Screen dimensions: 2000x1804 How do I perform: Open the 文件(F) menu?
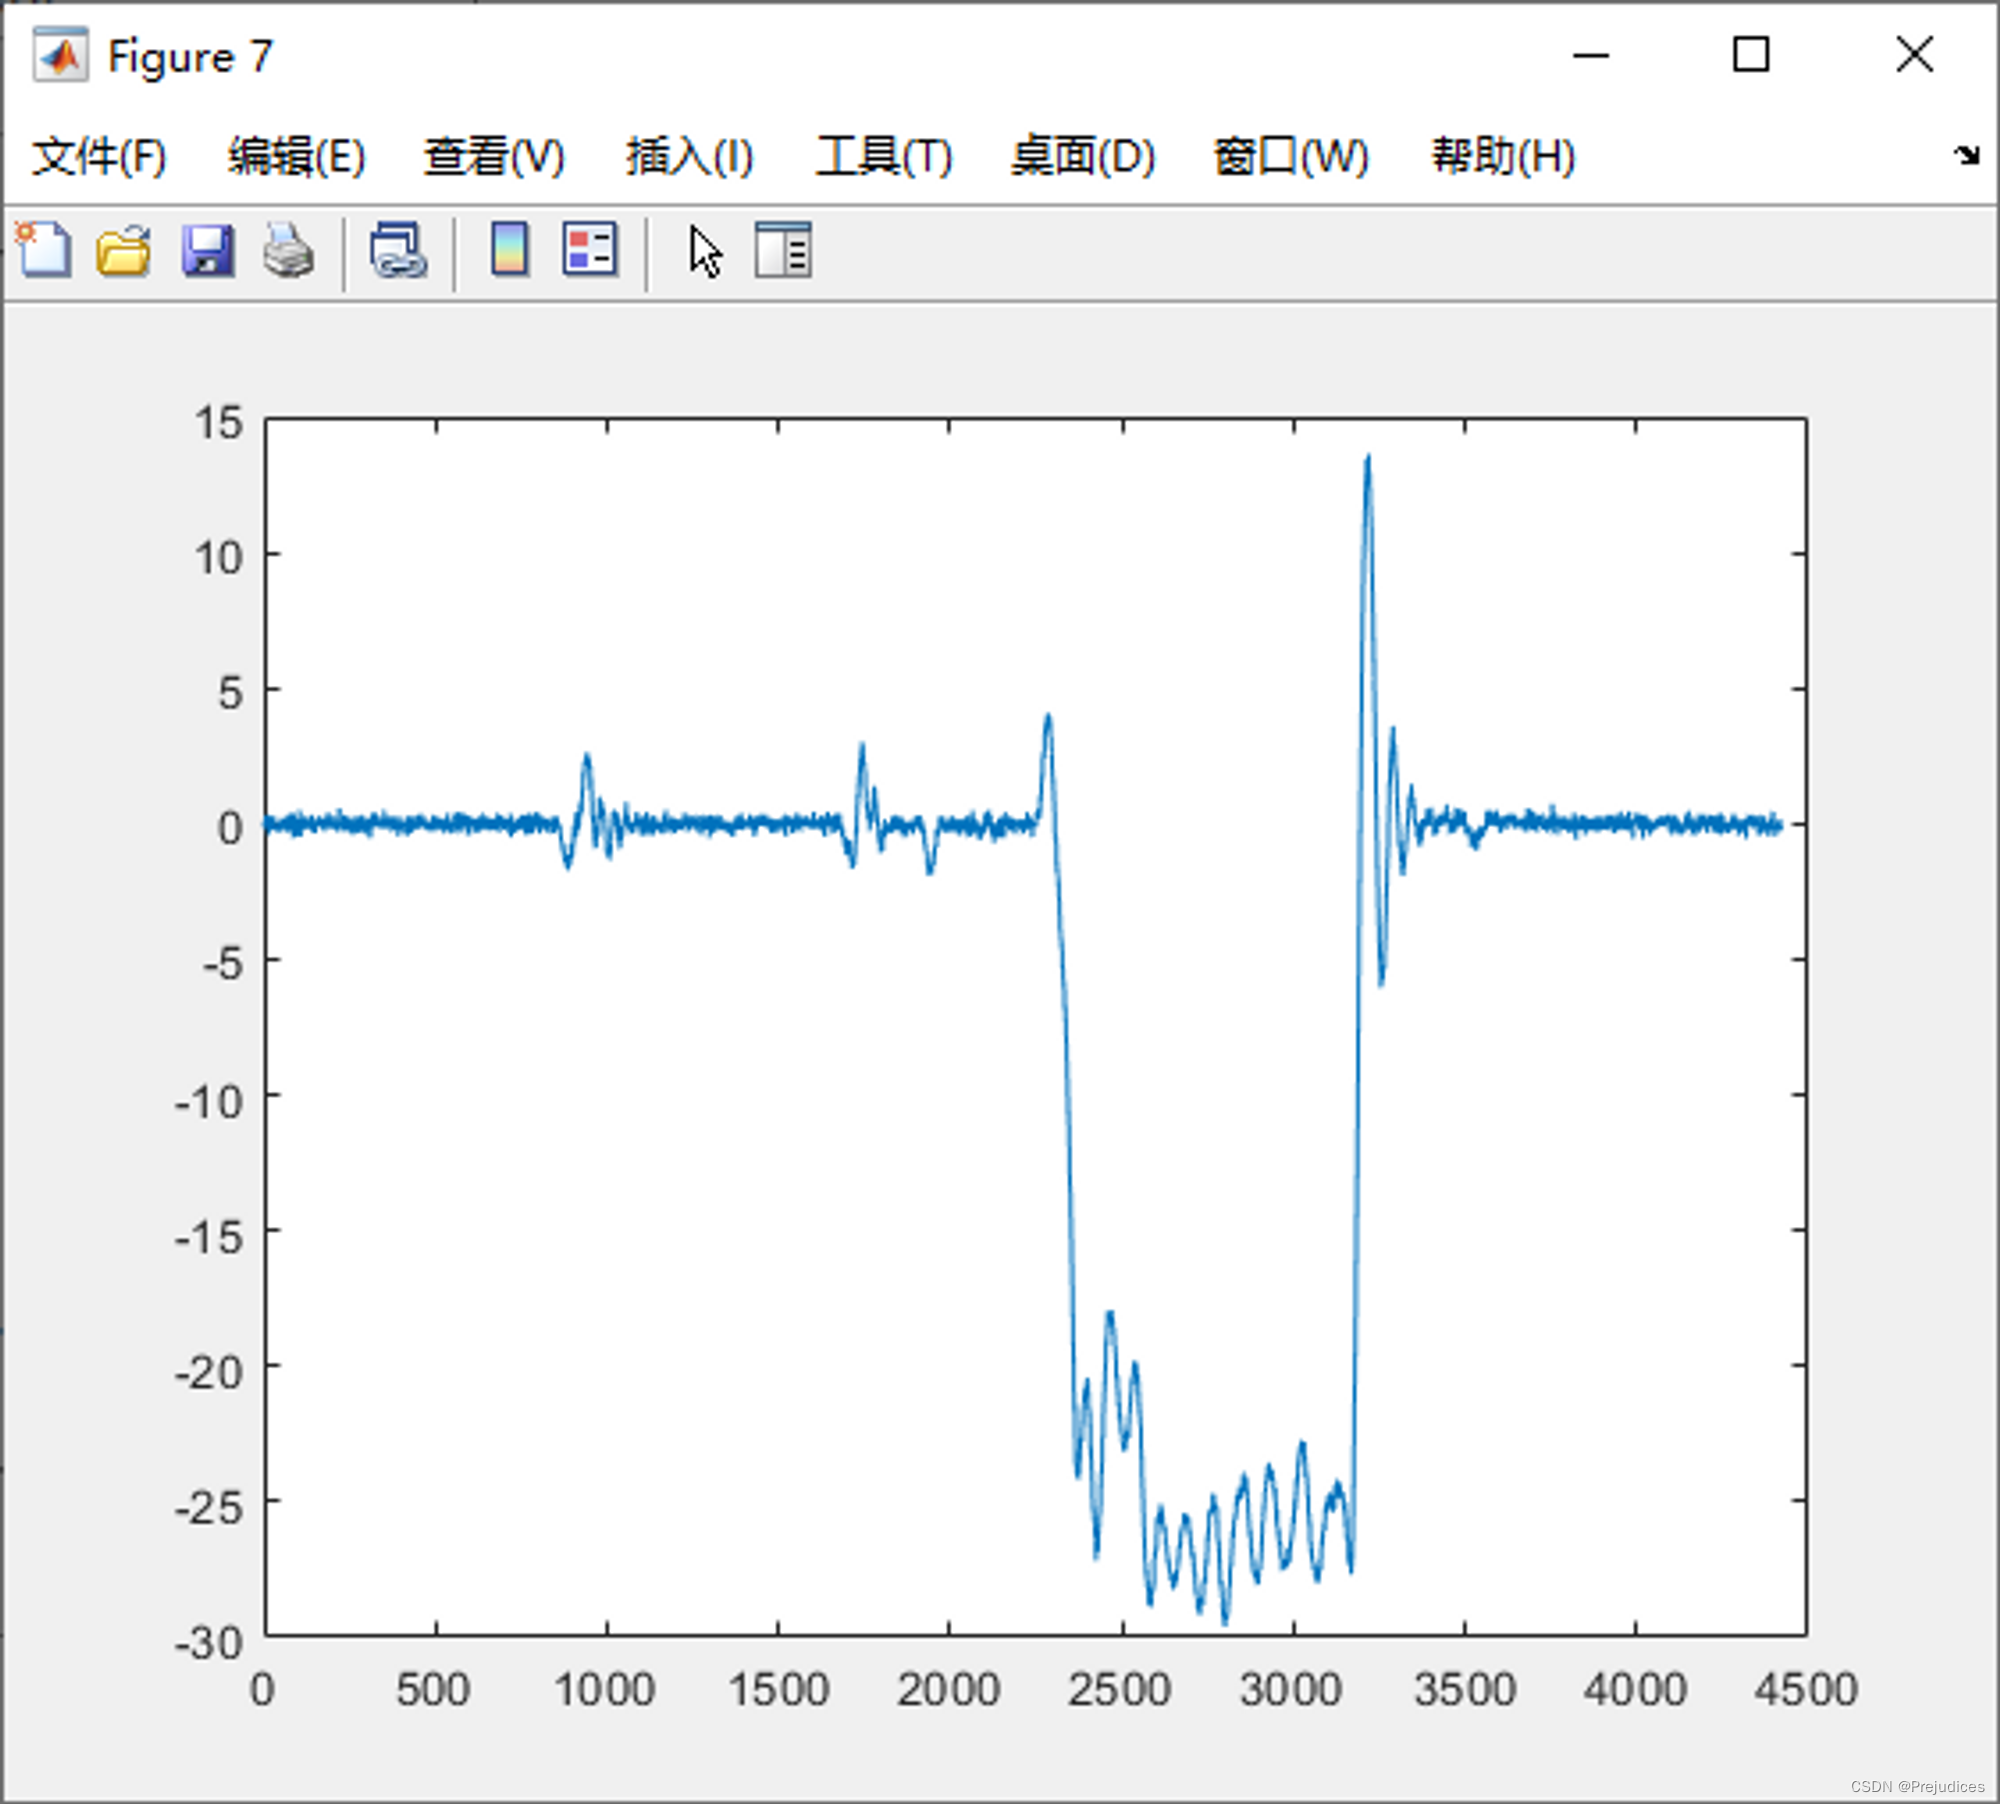[x=99, y=157]
